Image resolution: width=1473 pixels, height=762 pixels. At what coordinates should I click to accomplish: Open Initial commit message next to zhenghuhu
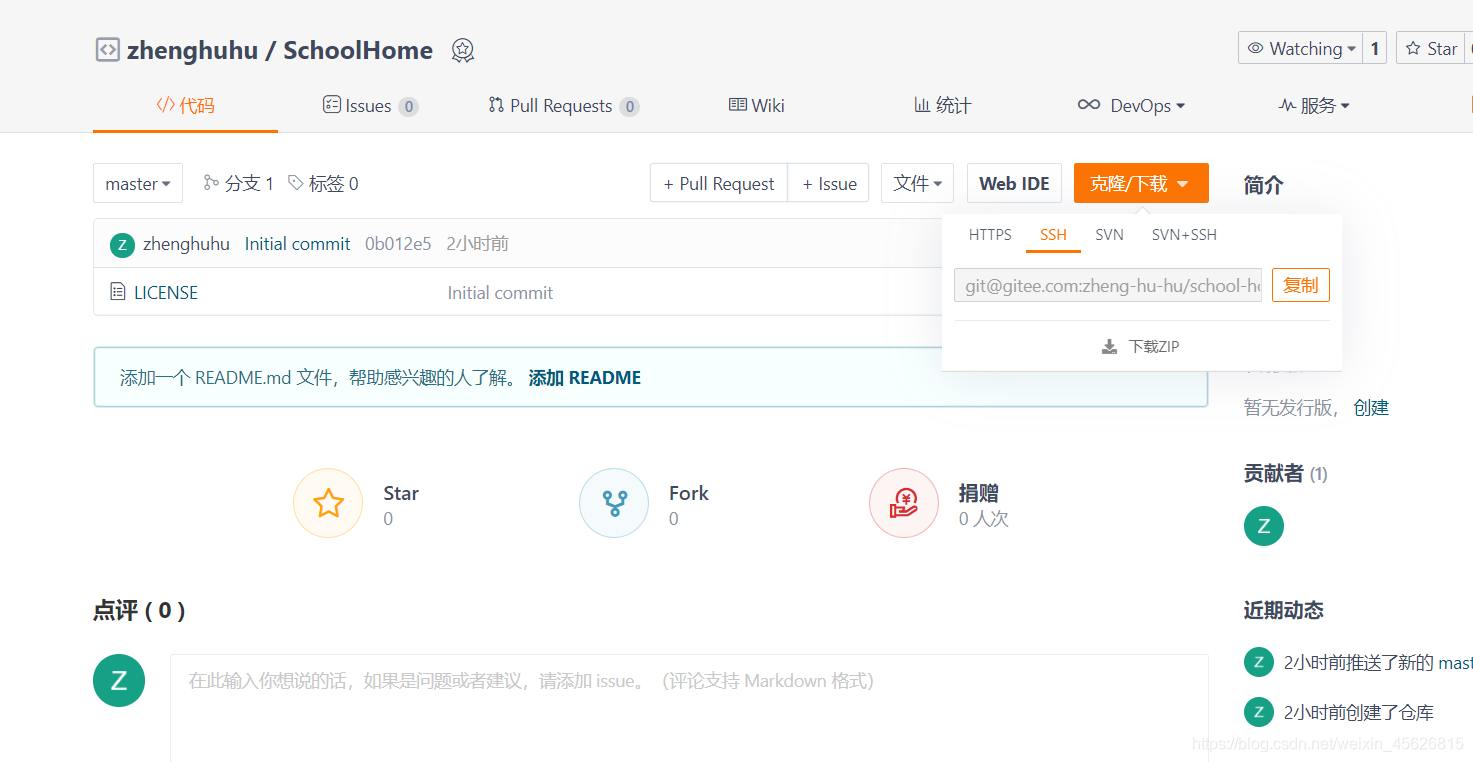297,244
